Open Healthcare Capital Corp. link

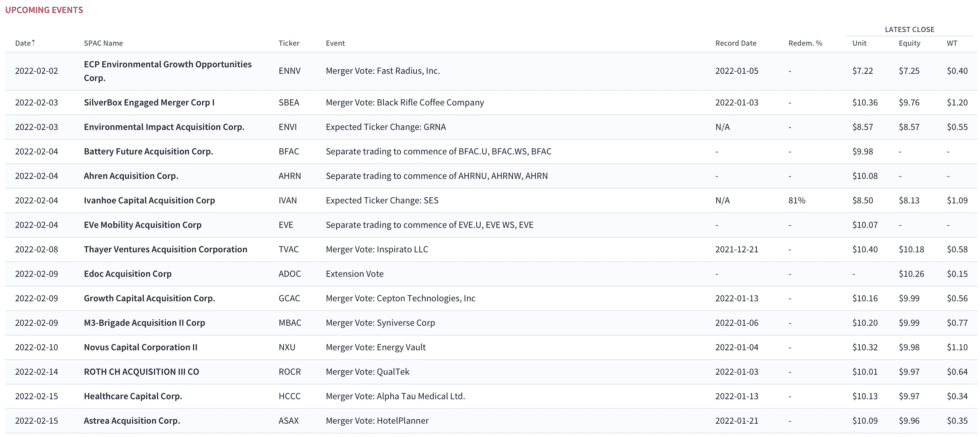[133, 396]
